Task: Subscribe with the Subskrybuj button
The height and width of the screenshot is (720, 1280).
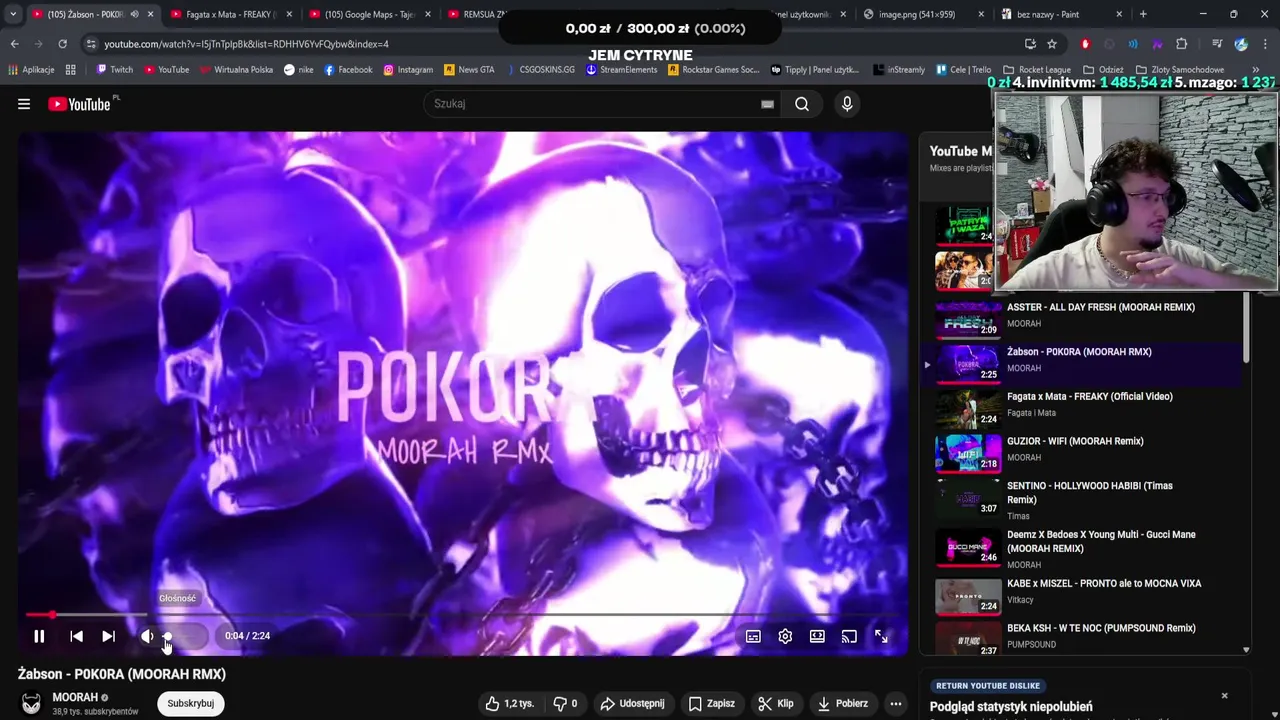Action: tap(190, 703)
